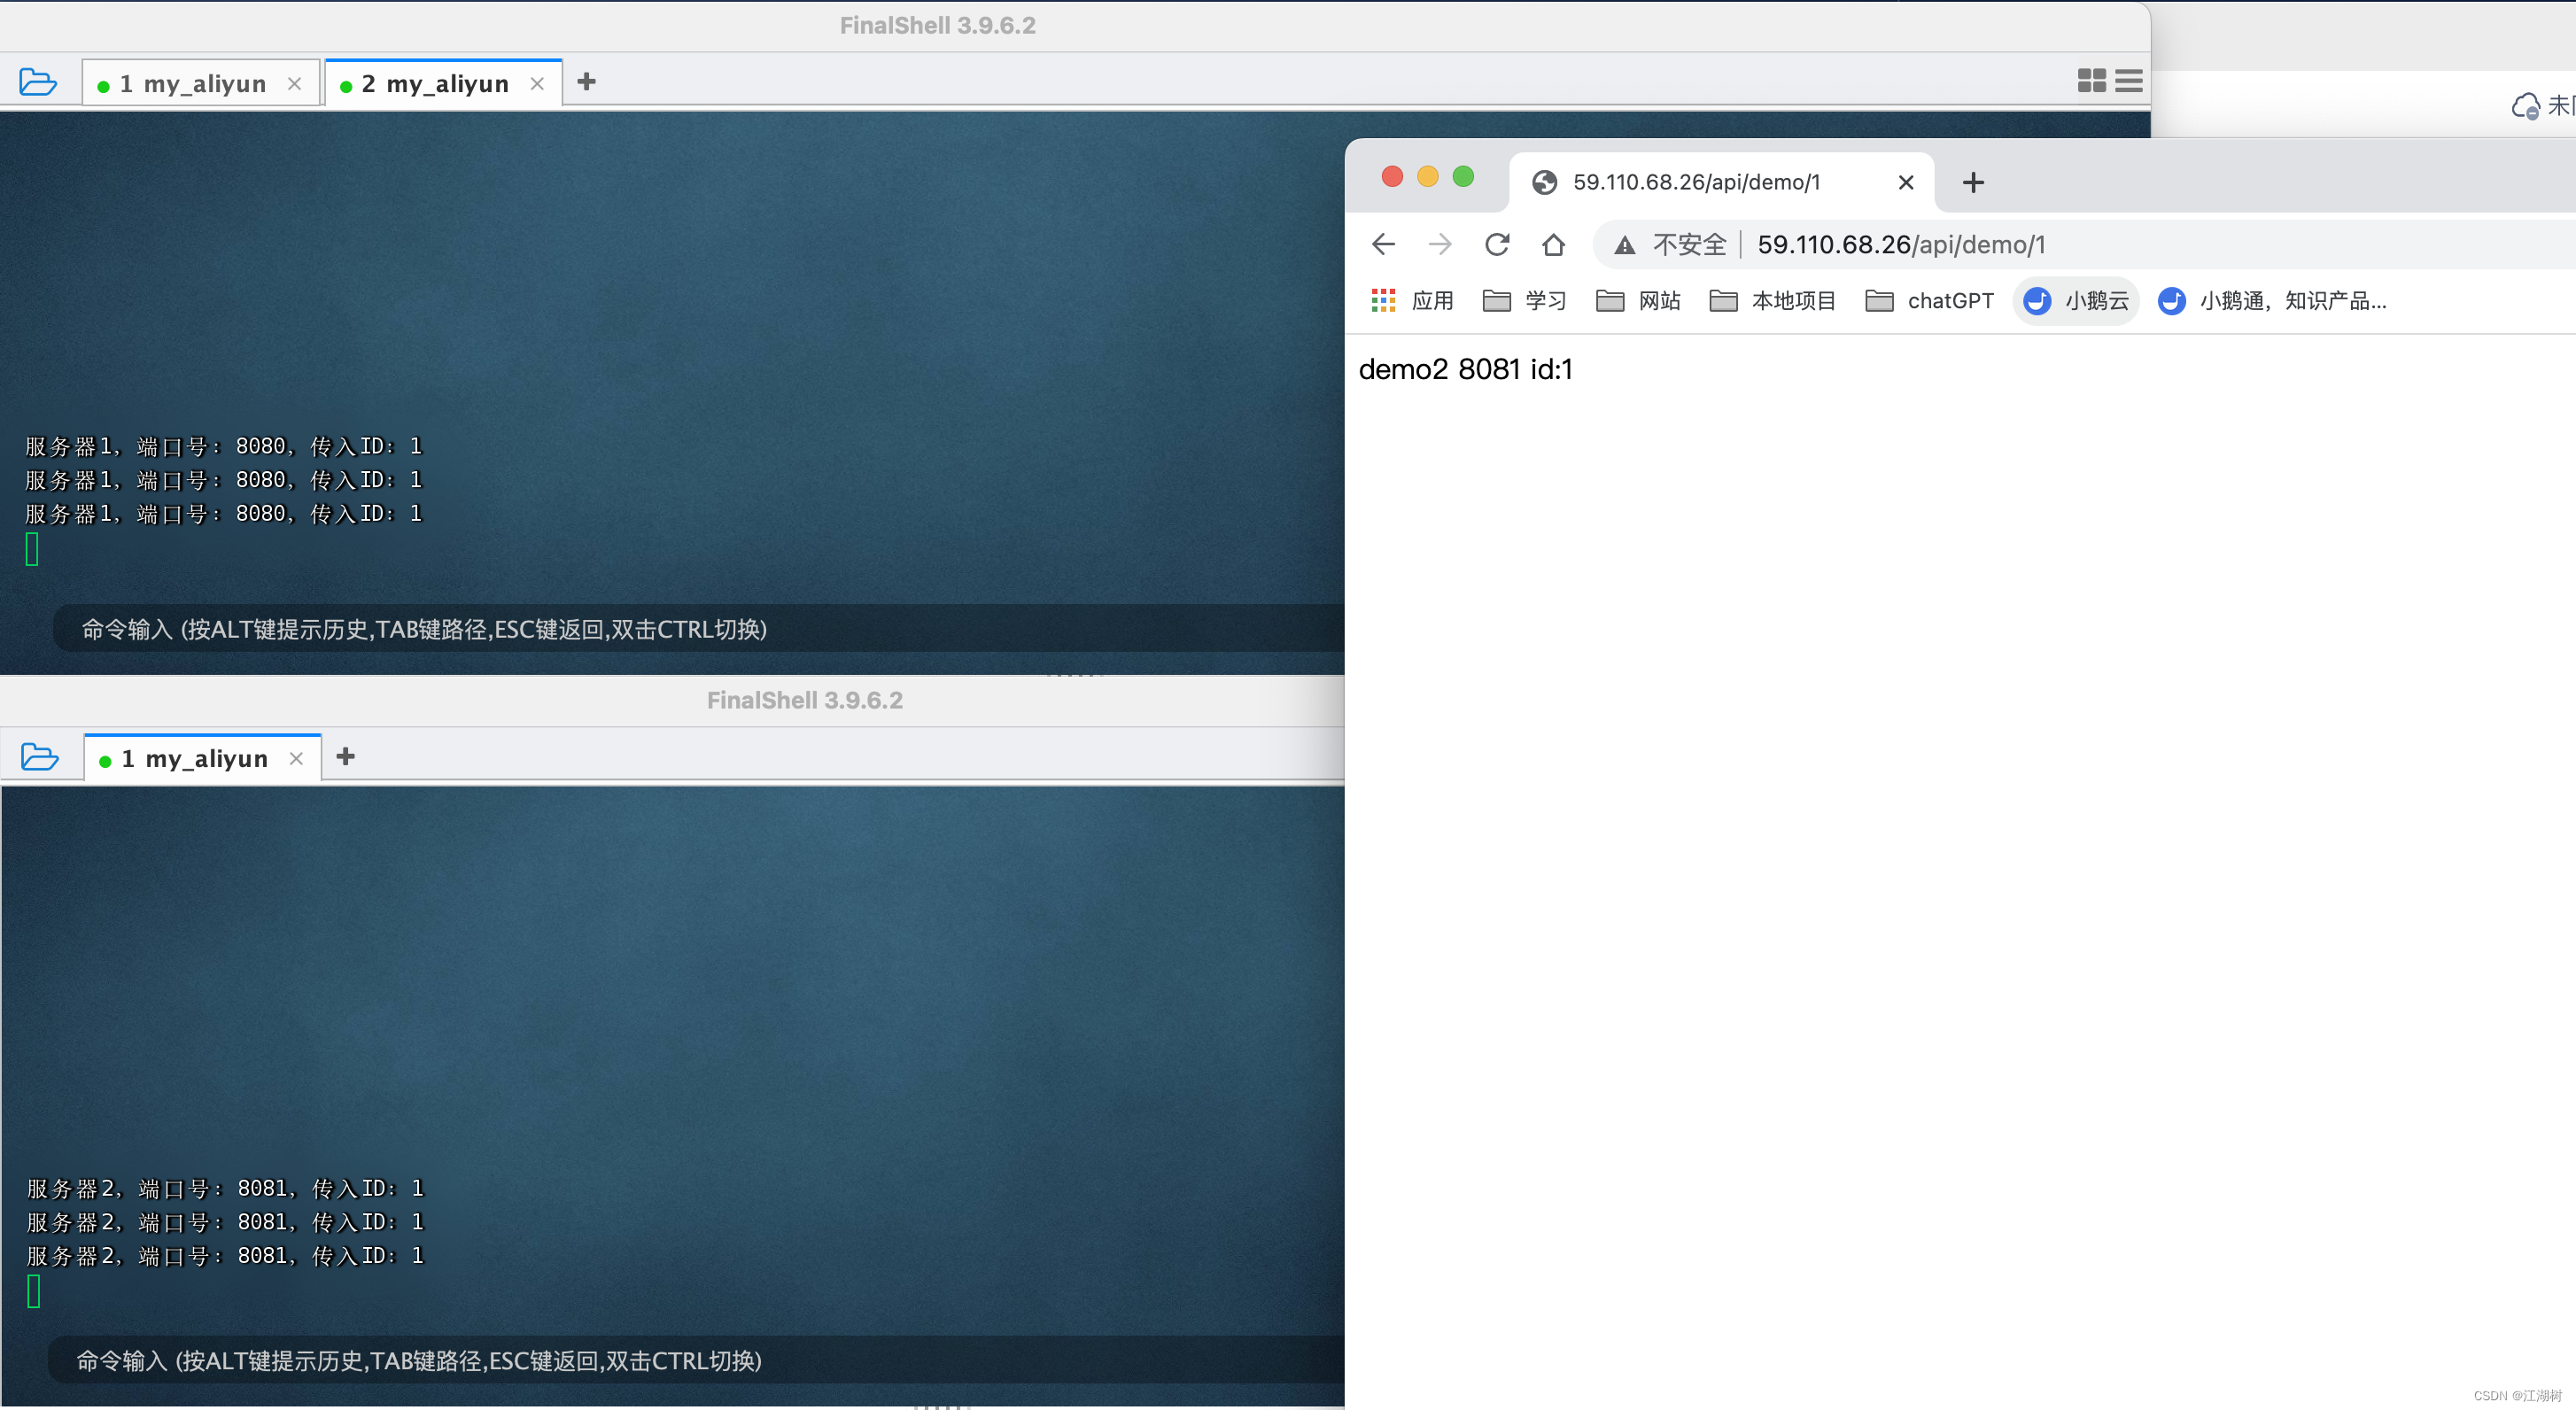Close the Chrome tab 59.110.68.26/api/demo/1
The height and width of the screenshot is (1410, 2576).
pos(1906,182)
